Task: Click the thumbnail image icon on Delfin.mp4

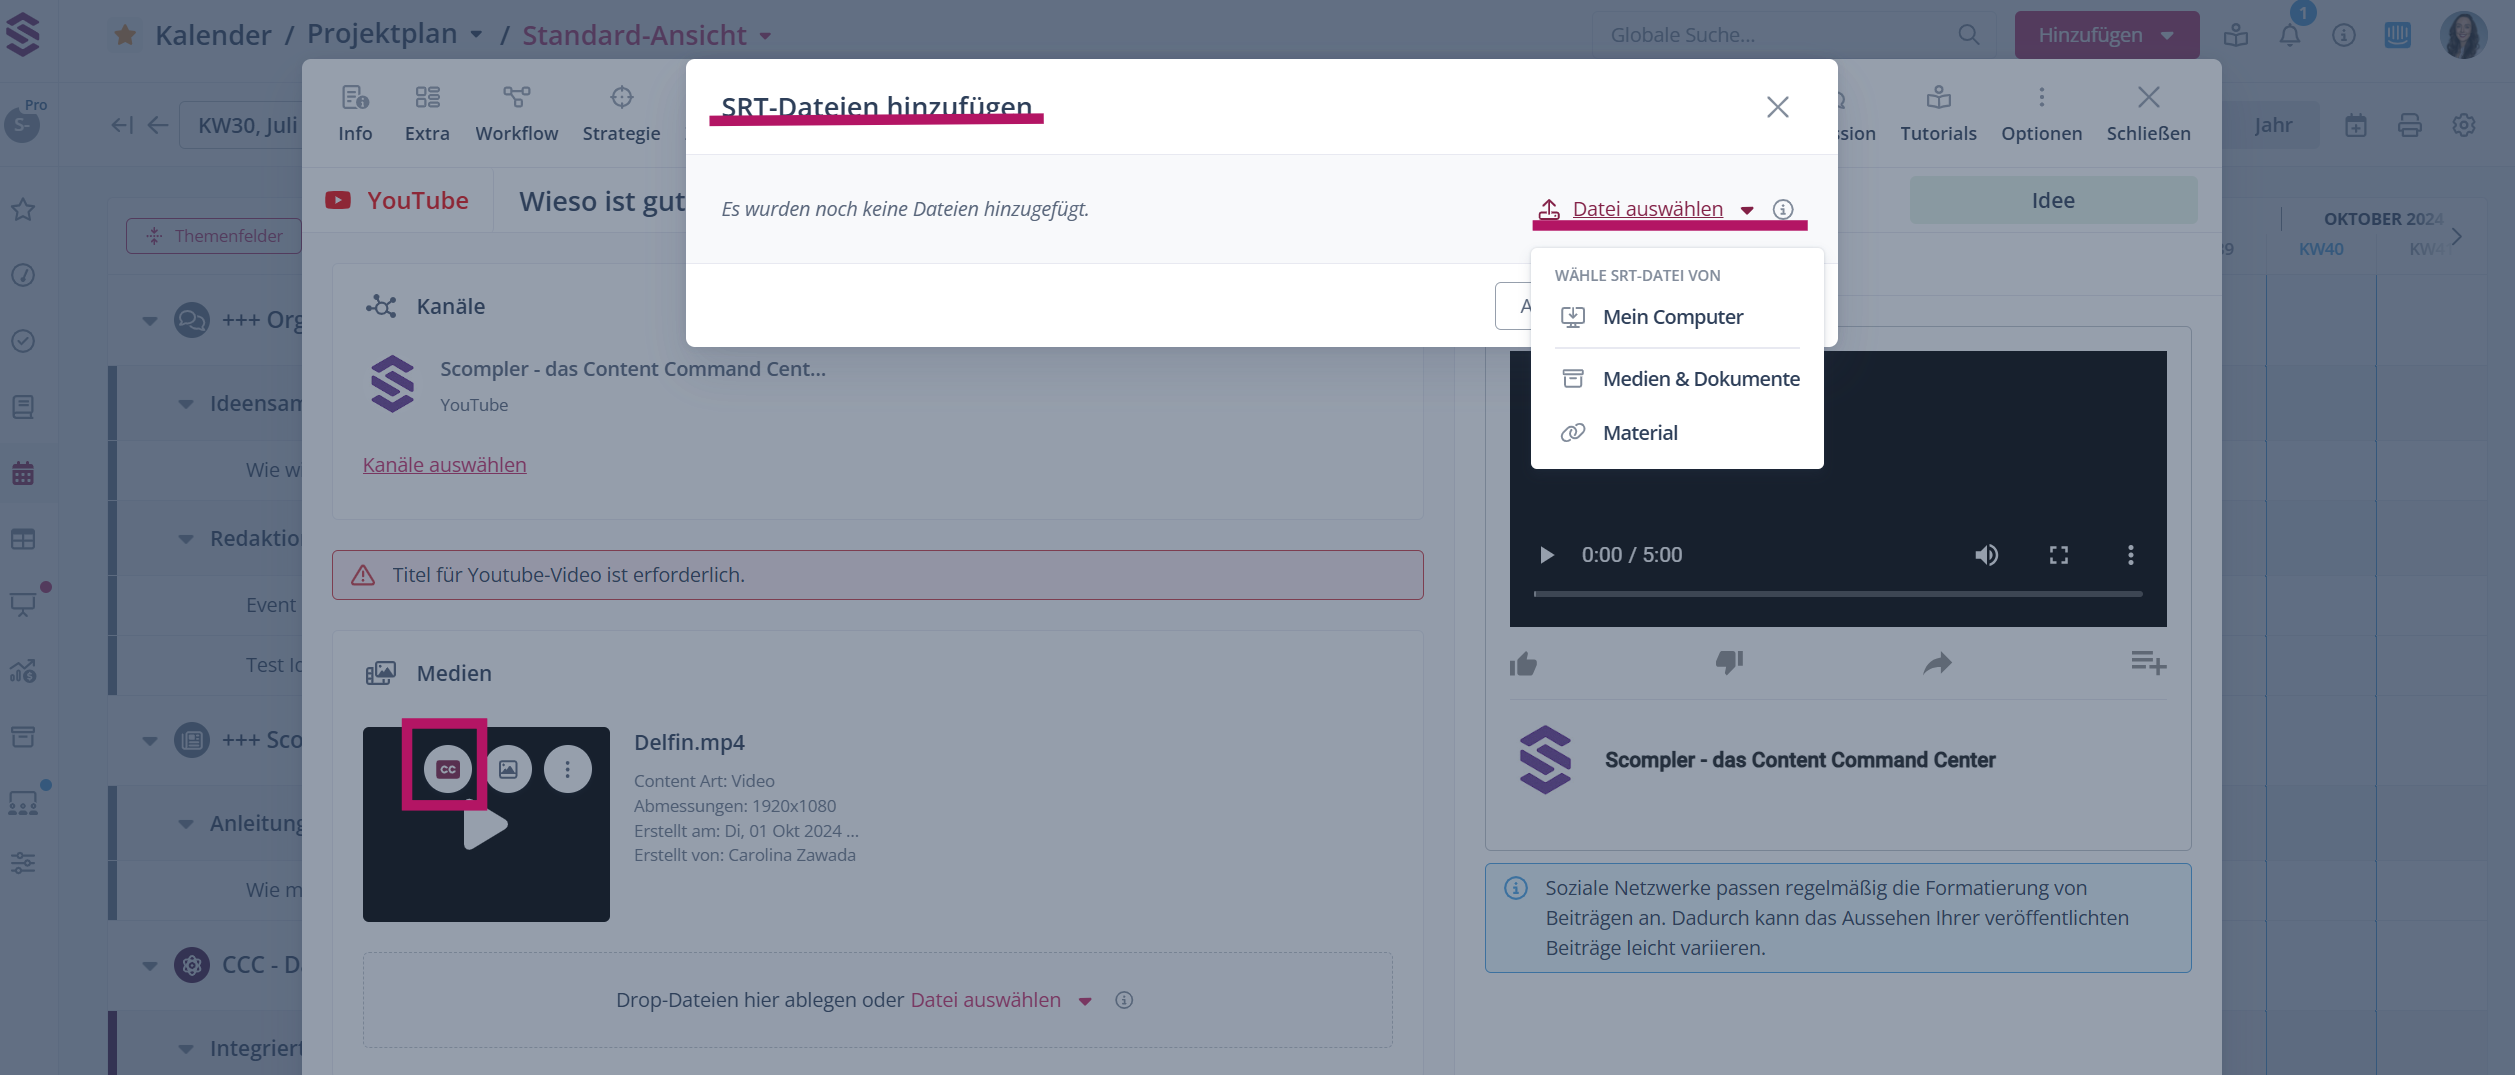Action: tap(508, 769)
